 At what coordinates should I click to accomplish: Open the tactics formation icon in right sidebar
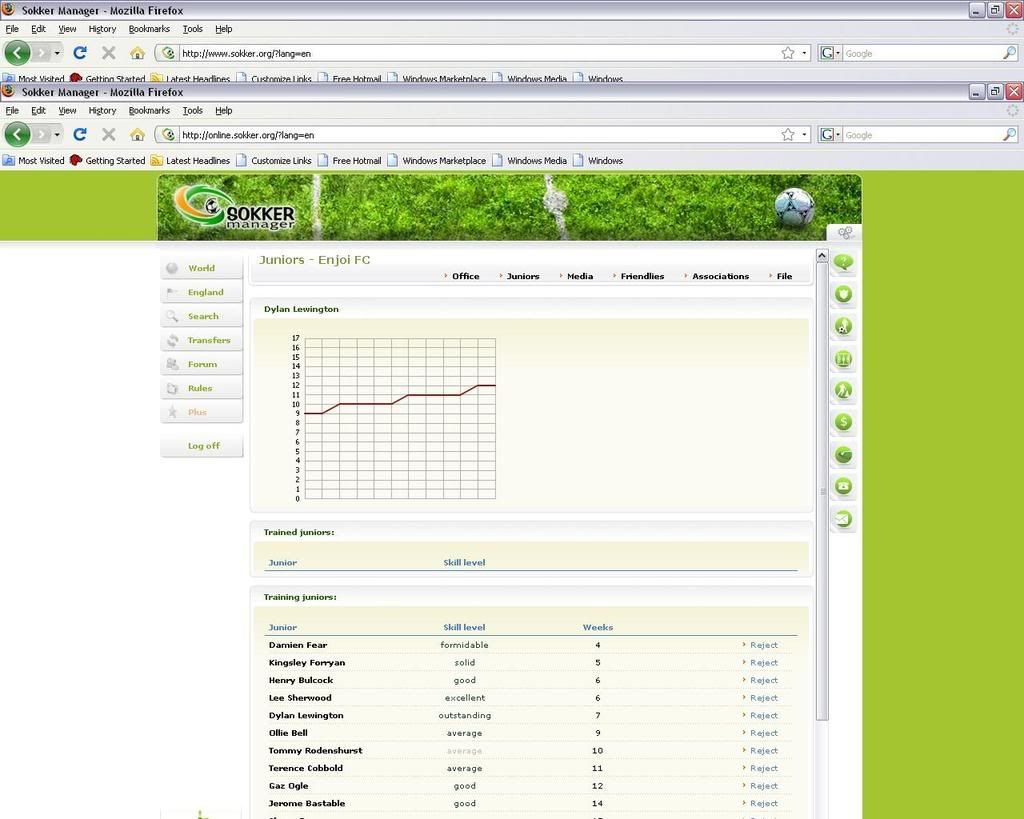[x=843, y=358]
